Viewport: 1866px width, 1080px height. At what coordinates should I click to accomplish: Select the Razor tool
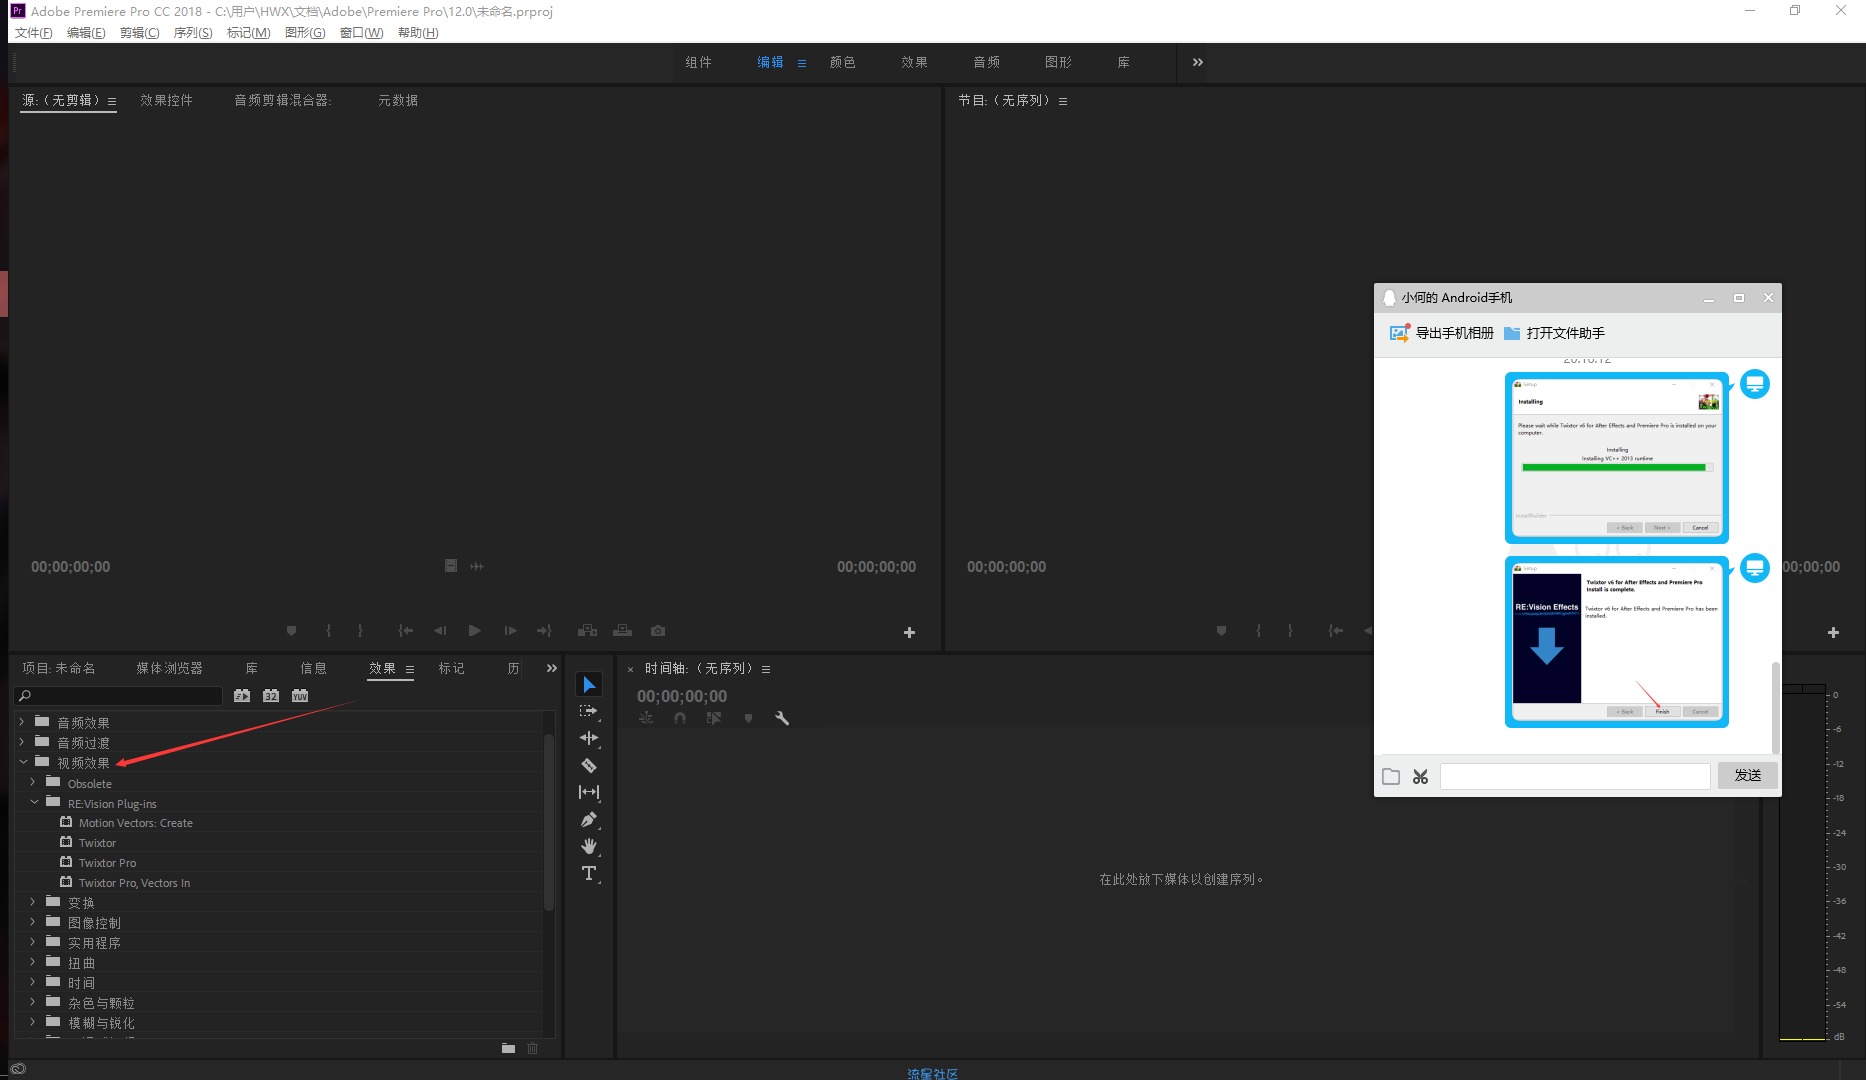[589, 765]
